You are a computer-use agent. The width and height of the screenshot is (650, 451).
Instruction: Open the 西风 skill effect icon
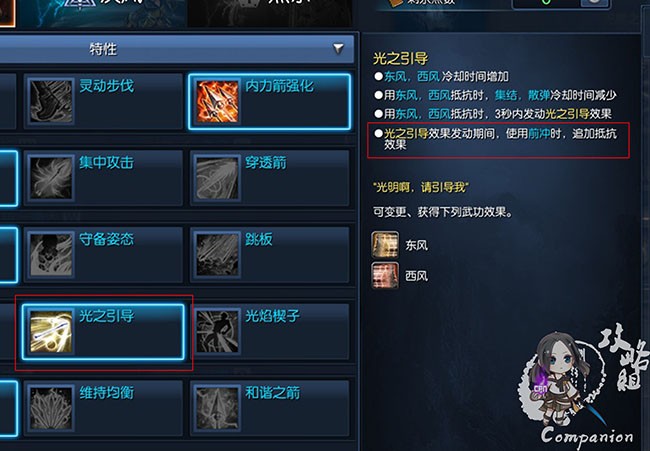pos(385,275)
